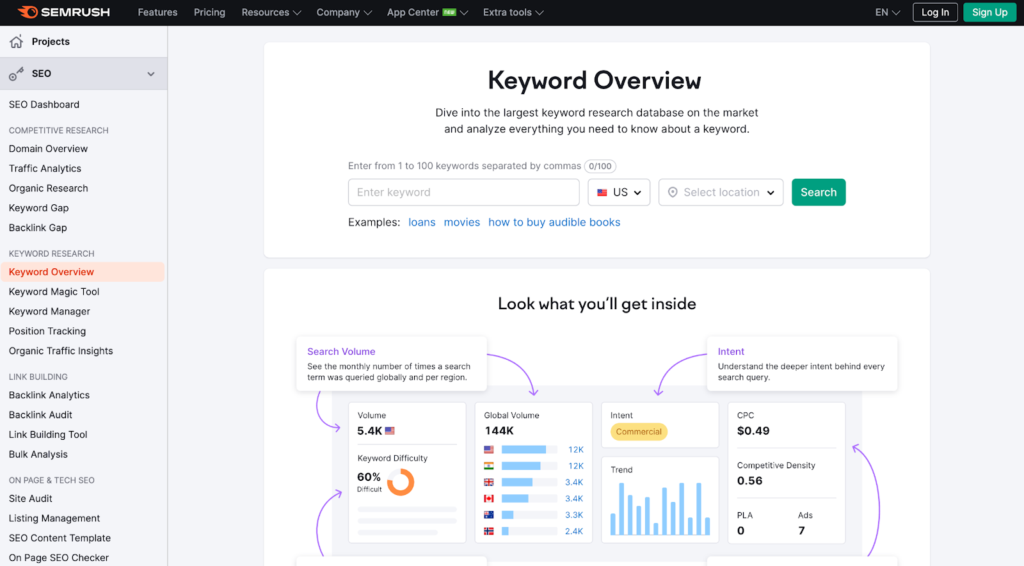
Task: Click the 0/100 keyword counter badge
Action: pos(600,166)
